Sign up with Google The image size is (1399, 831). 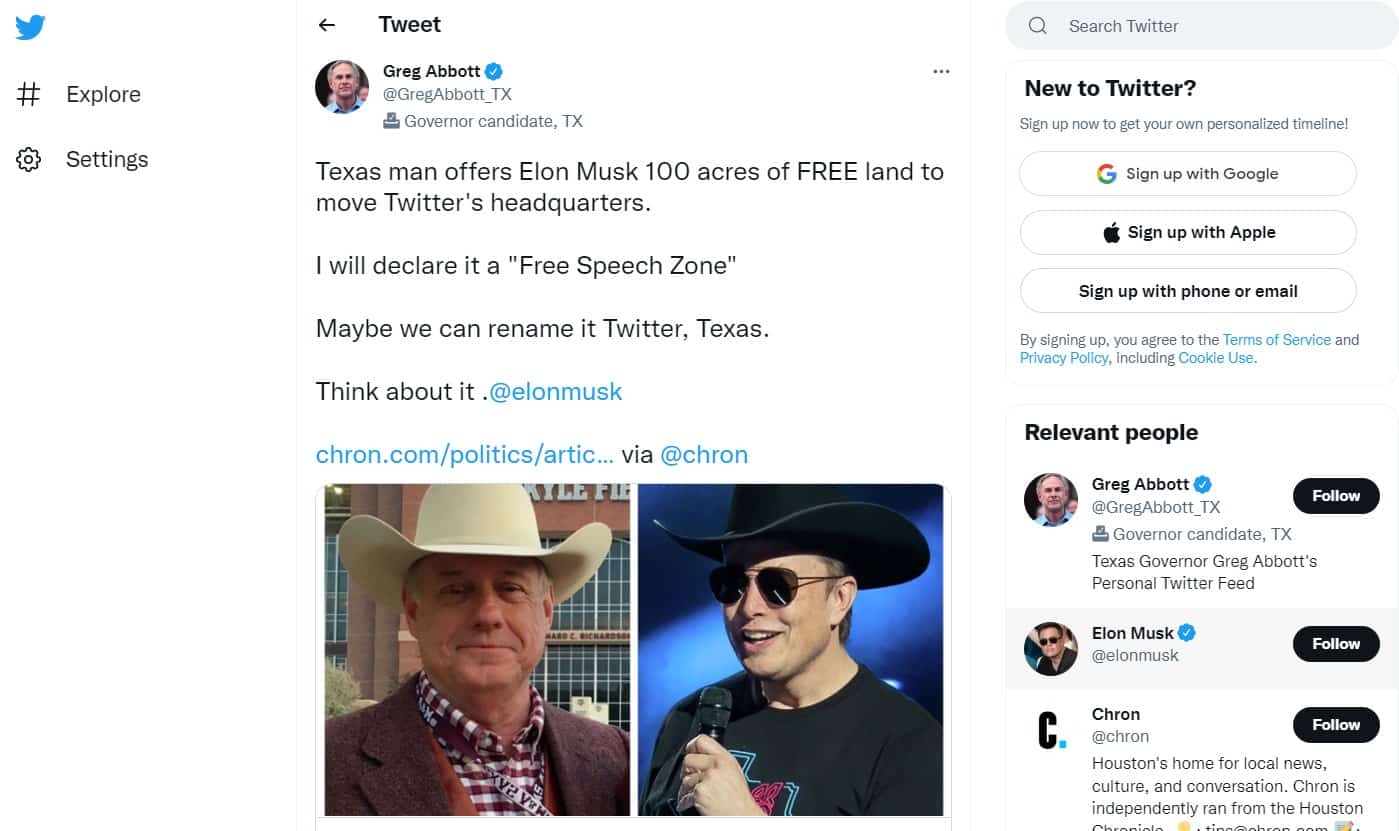(x=1187, y=174)
